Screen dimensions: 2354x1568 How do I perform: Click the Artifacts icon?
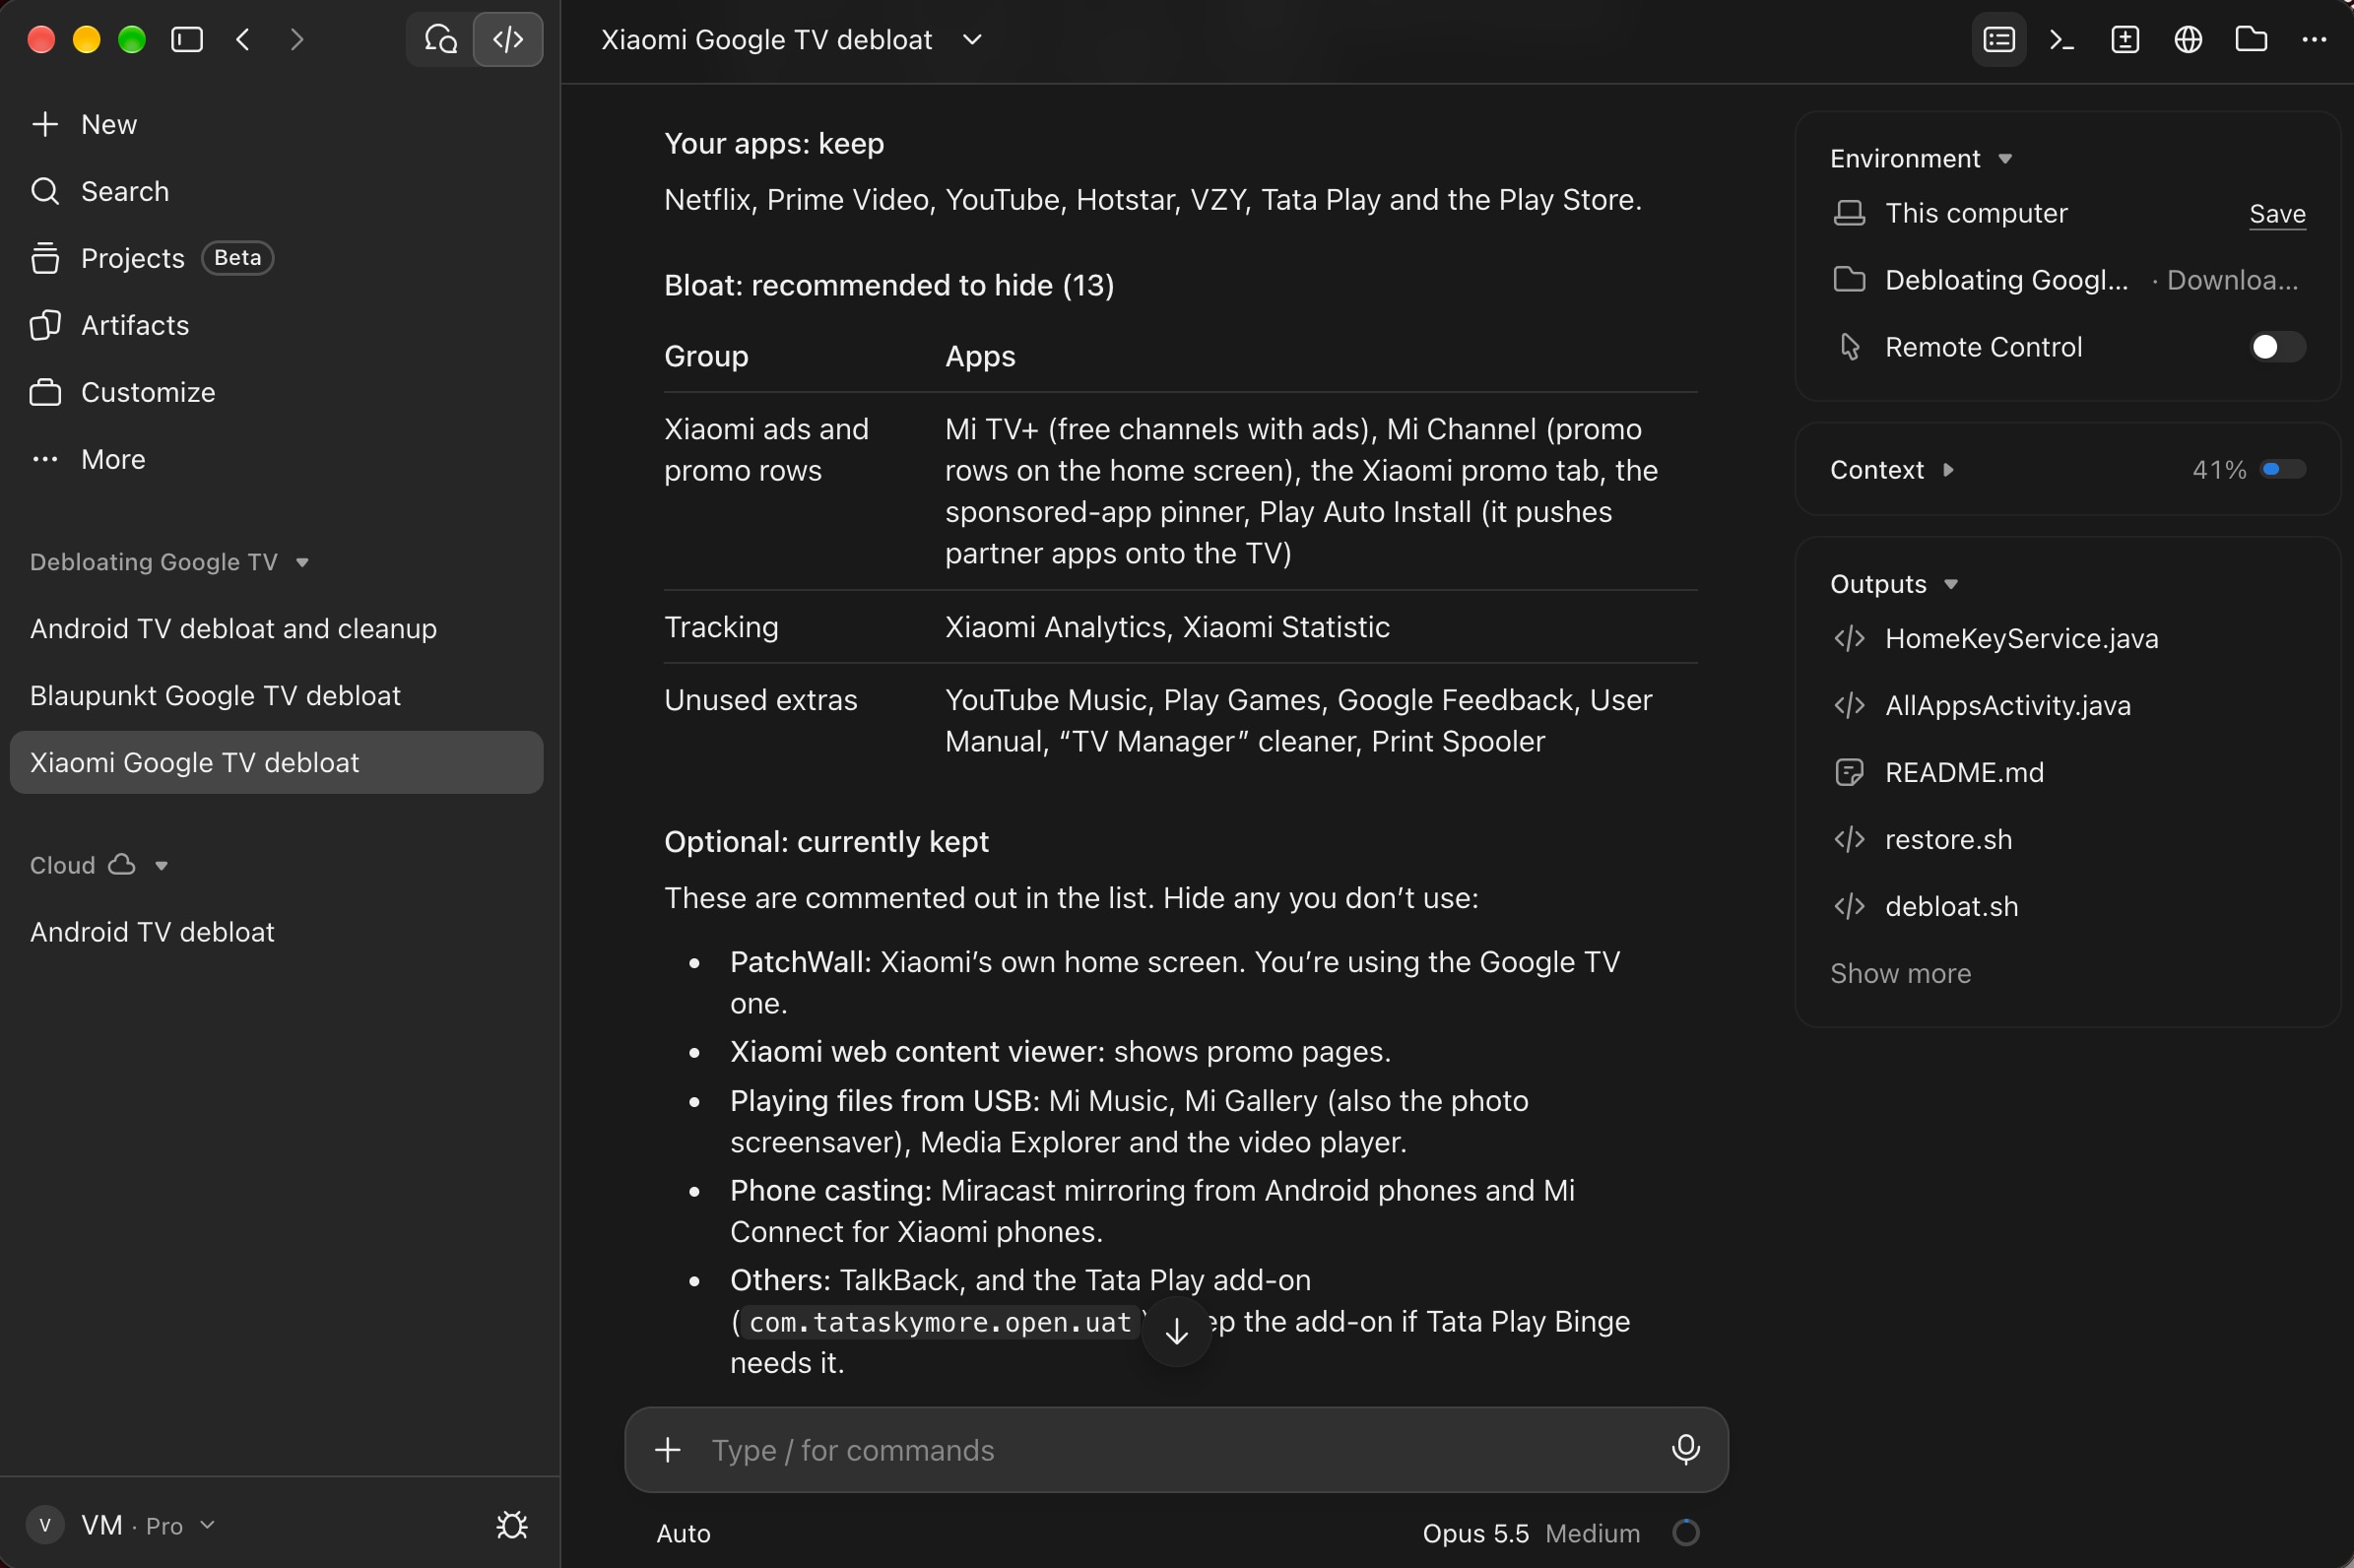point(45,325)
